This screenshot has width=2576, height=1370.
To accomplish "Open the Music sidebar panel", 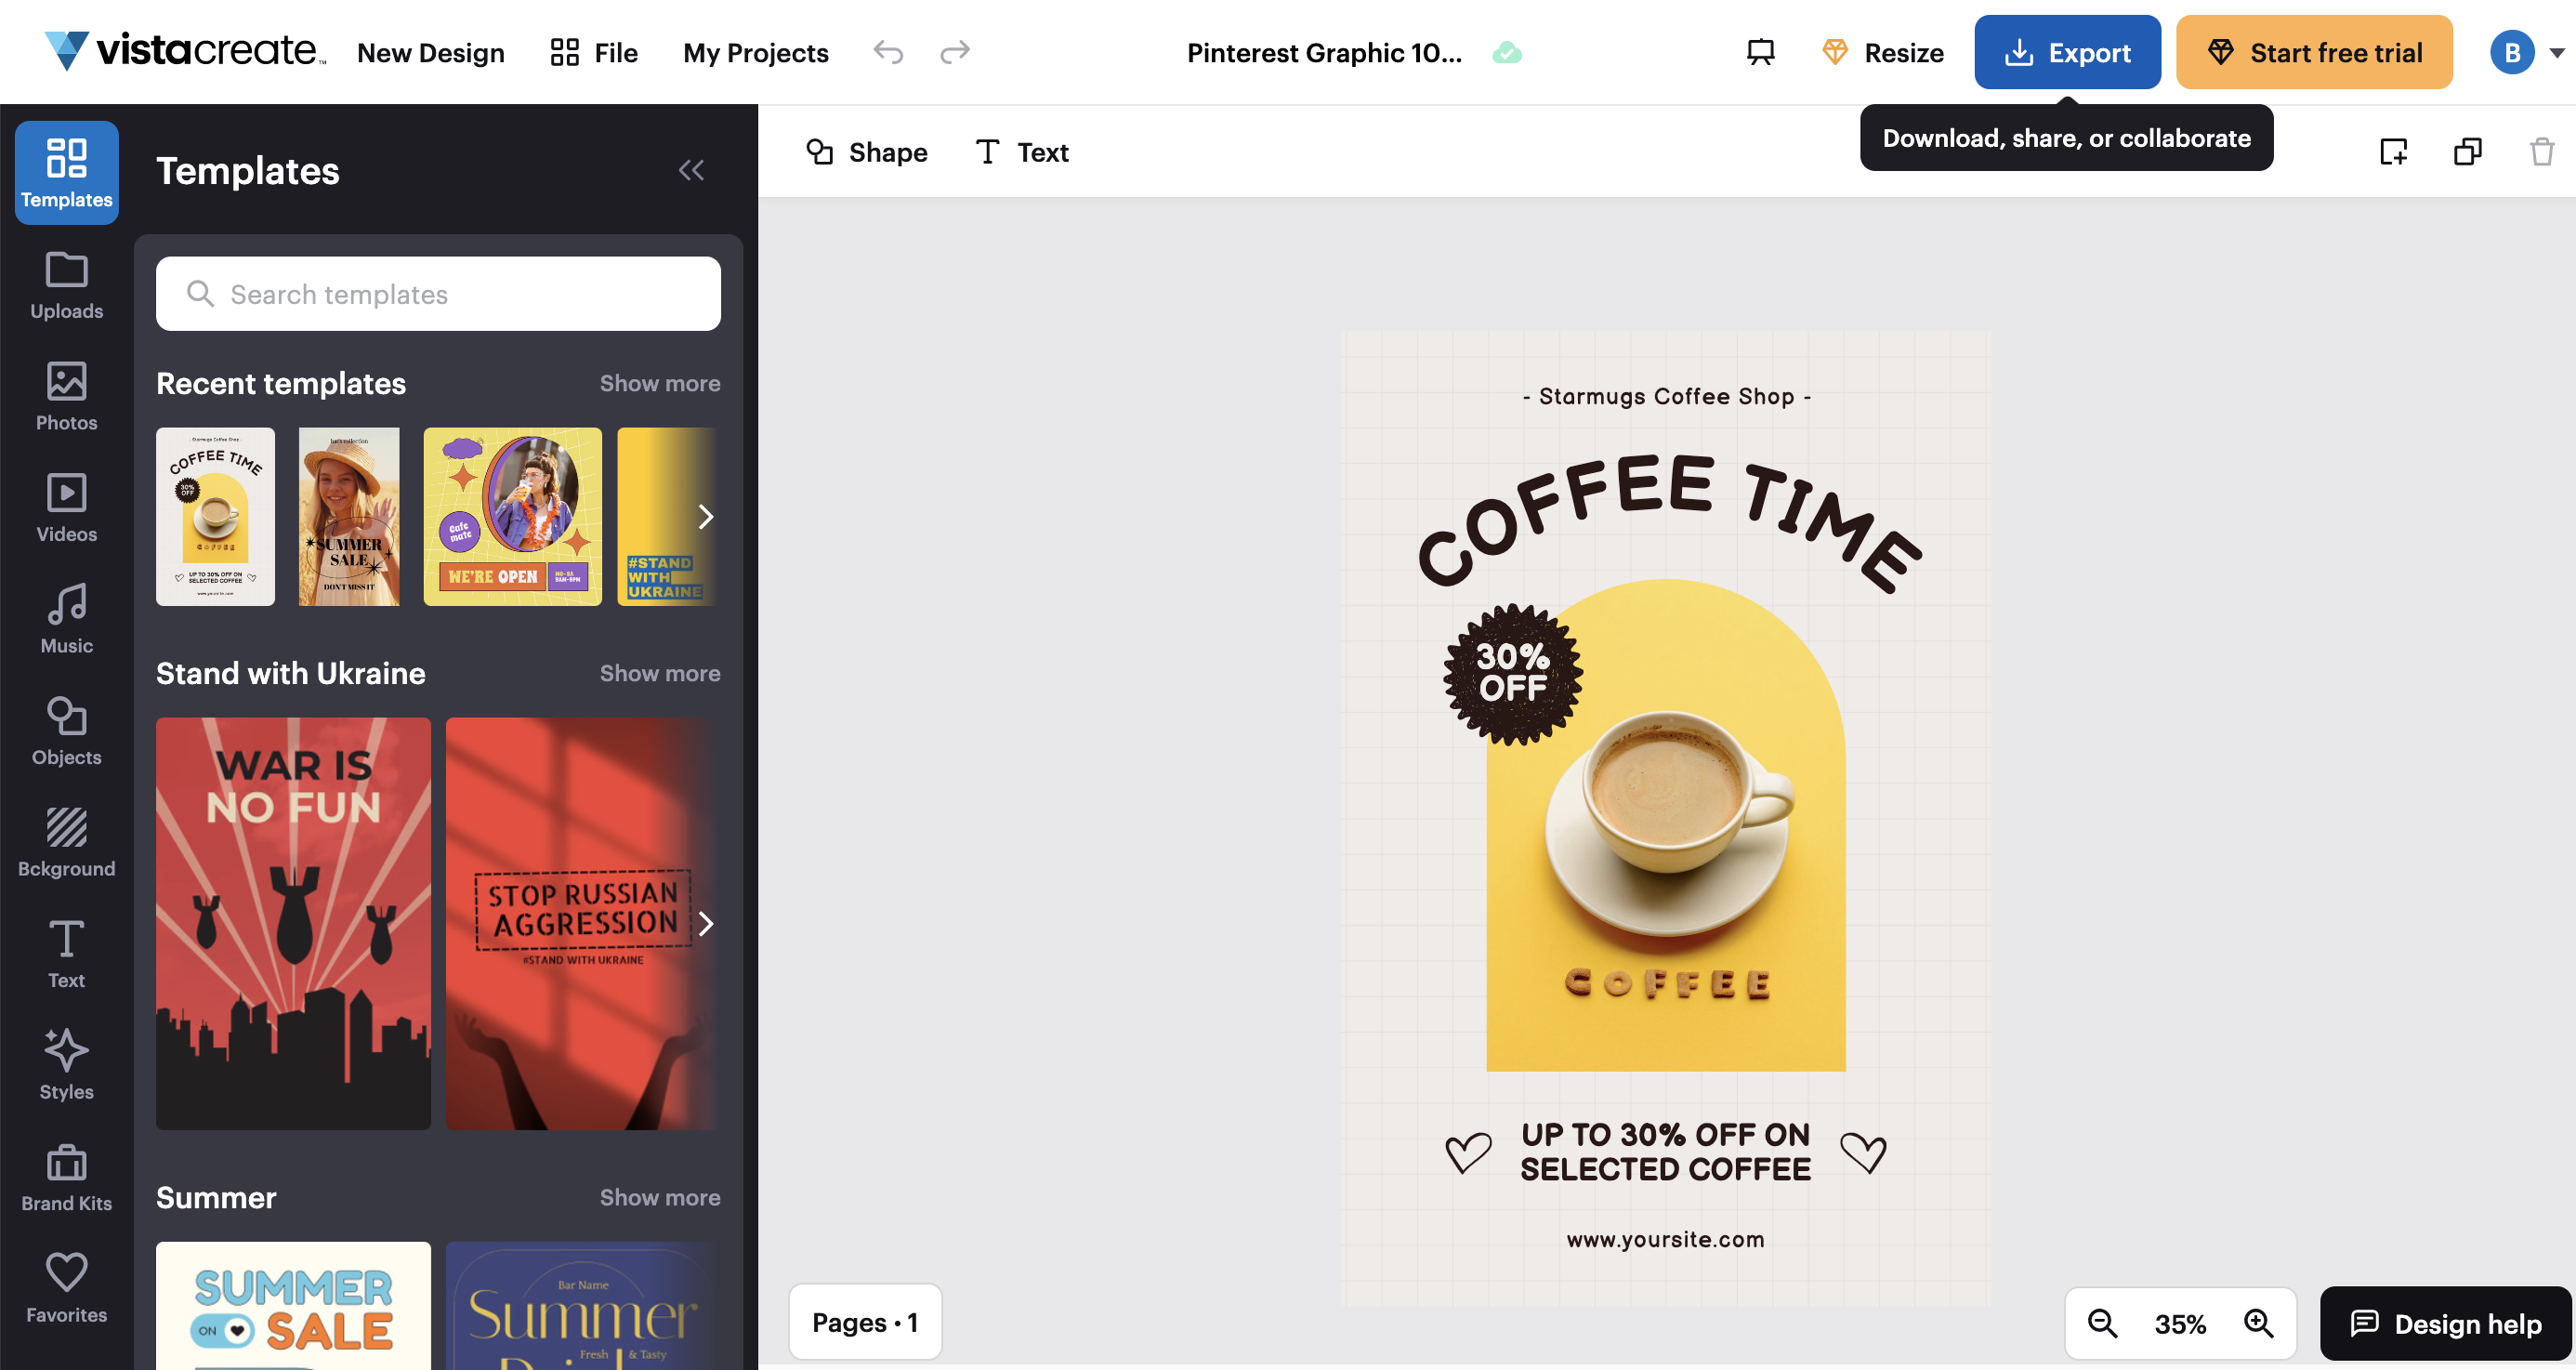I will coord(66,620).
